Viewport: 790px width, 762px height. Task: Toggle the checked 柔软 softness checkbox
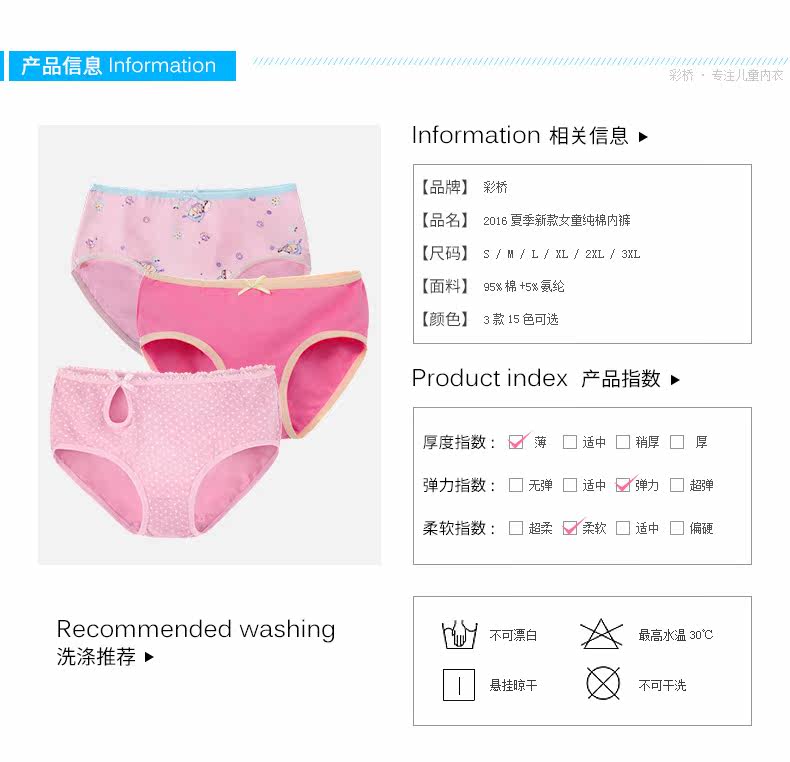(x=570, y=528)
